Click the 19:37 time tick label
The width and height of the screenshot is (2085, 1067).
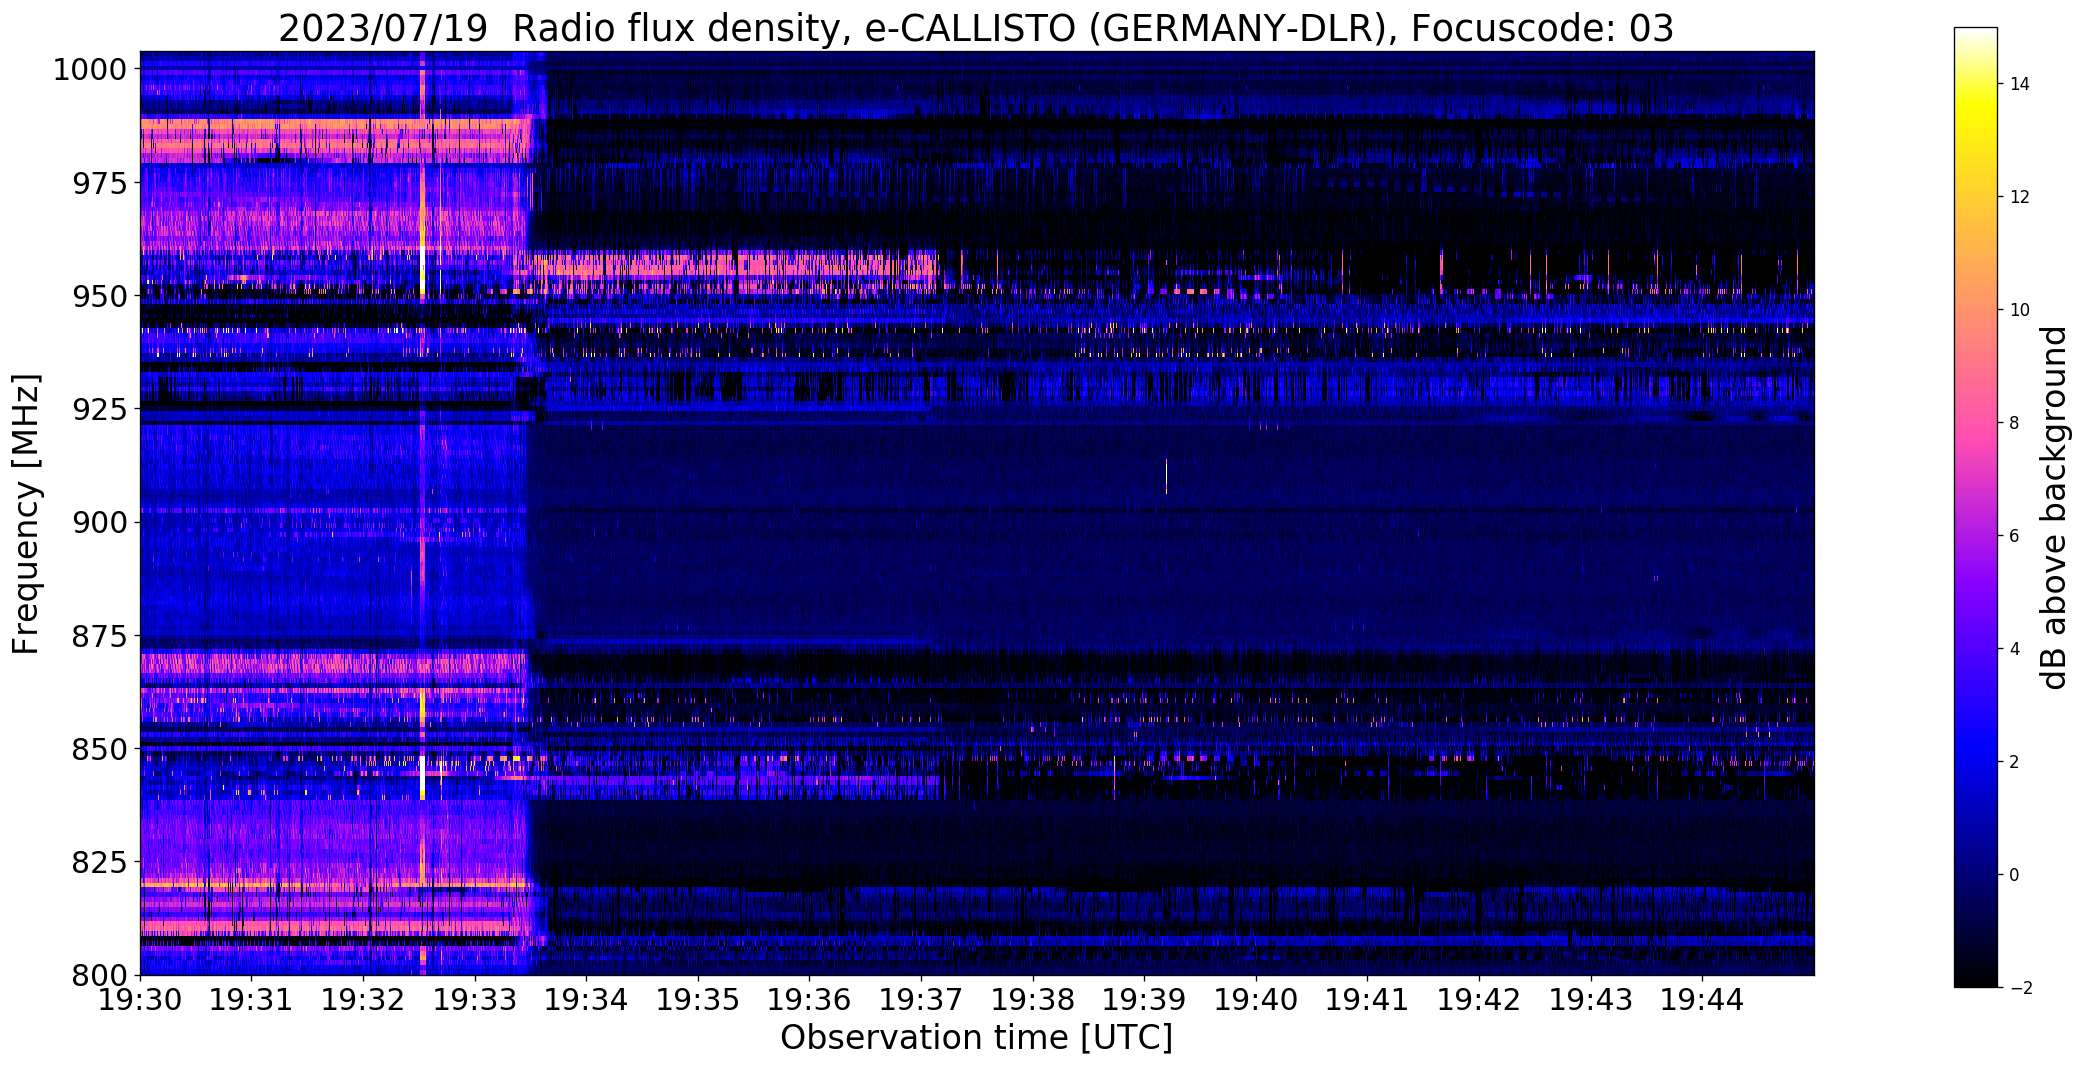tap(922, 999)
